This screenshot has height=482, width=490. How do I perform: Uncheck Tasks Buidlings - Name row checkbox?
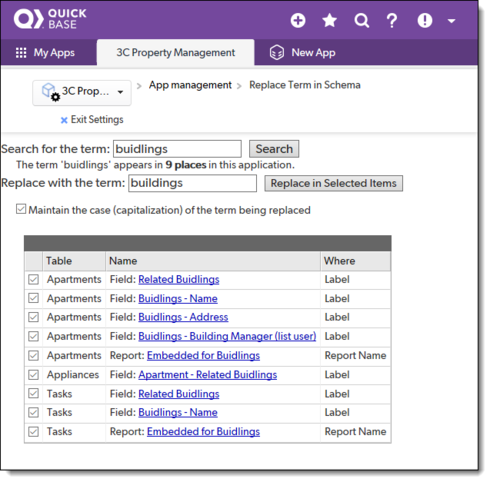coord(33,412)
